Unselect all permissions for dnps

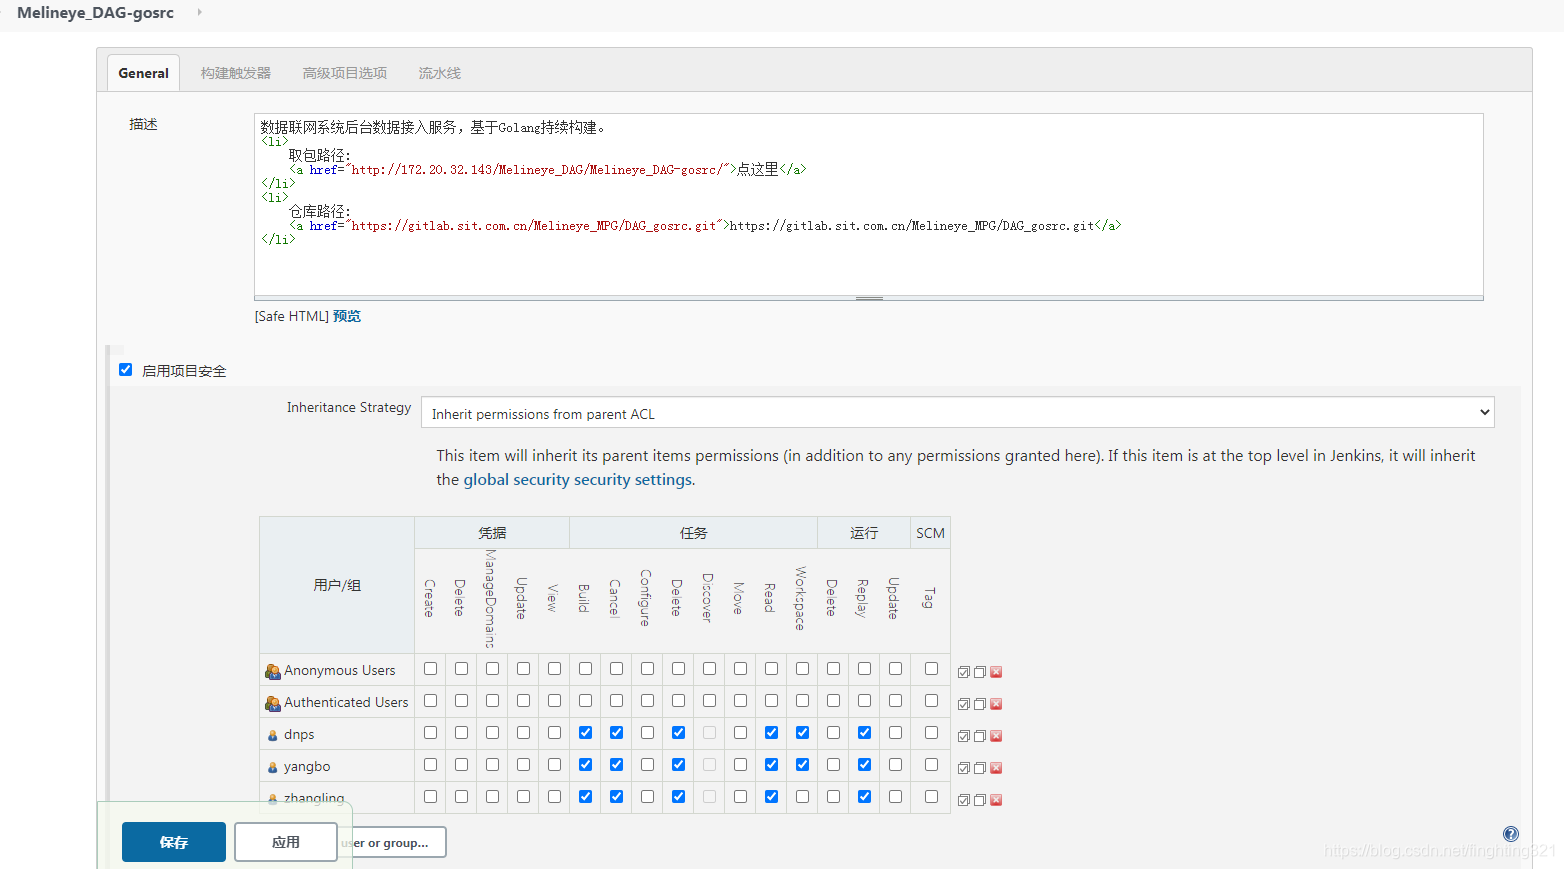pos(980,736)
